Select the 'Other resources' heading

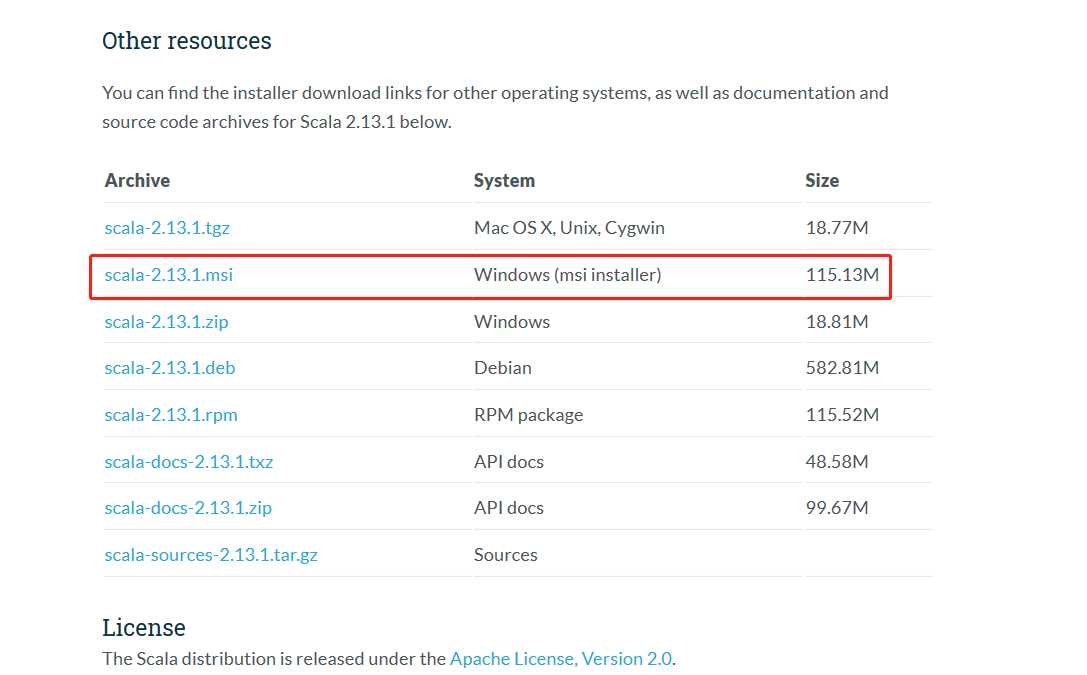tap(186, 41)
